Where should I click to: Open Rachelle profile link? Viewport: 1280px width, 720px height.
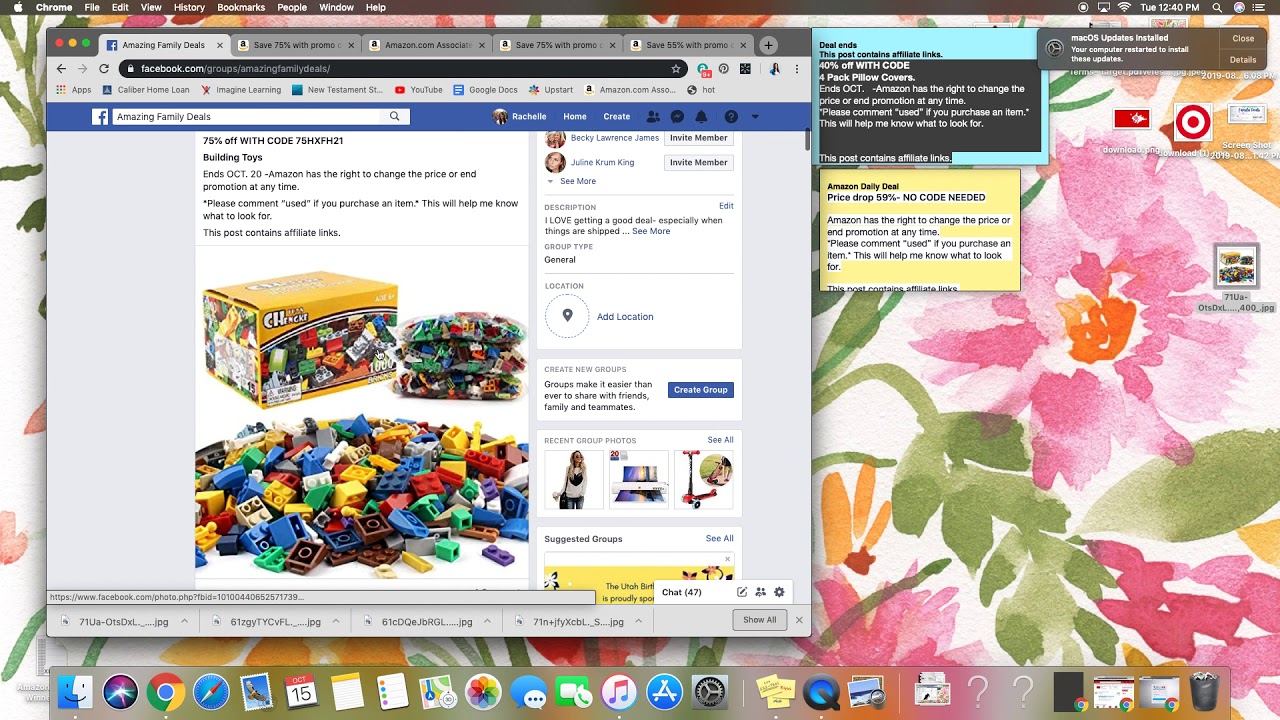click(x=520, y=117)
